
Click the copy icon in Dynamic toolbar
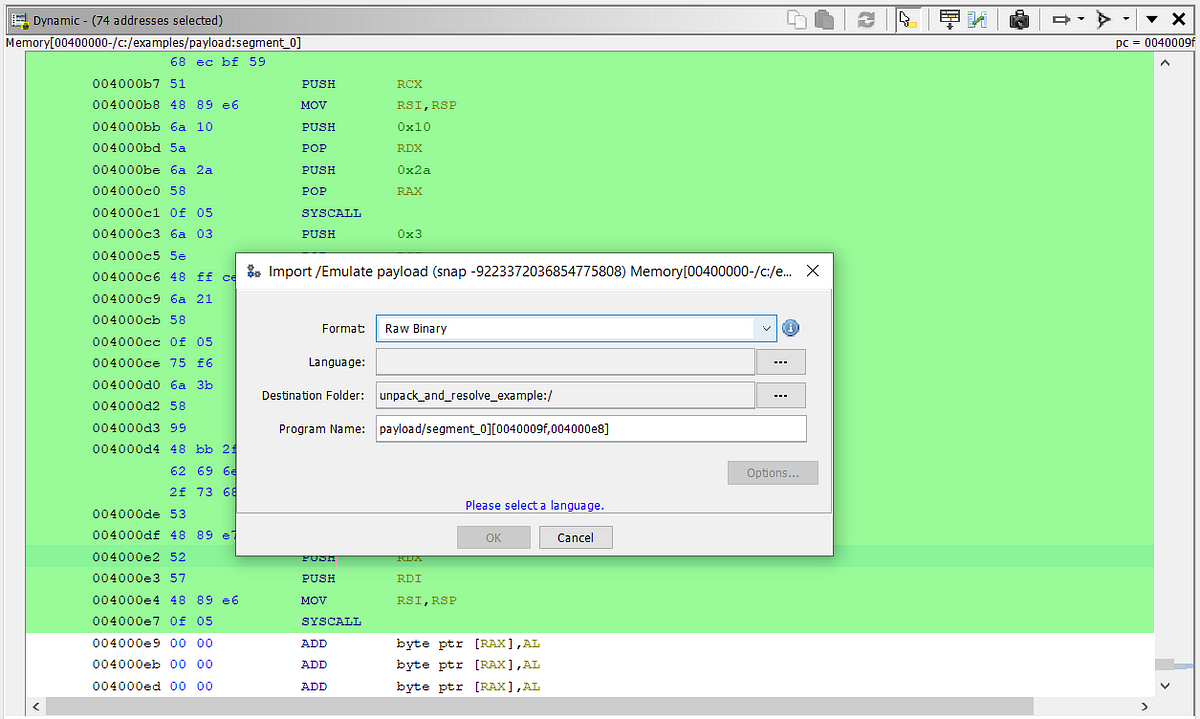[796, 20]
